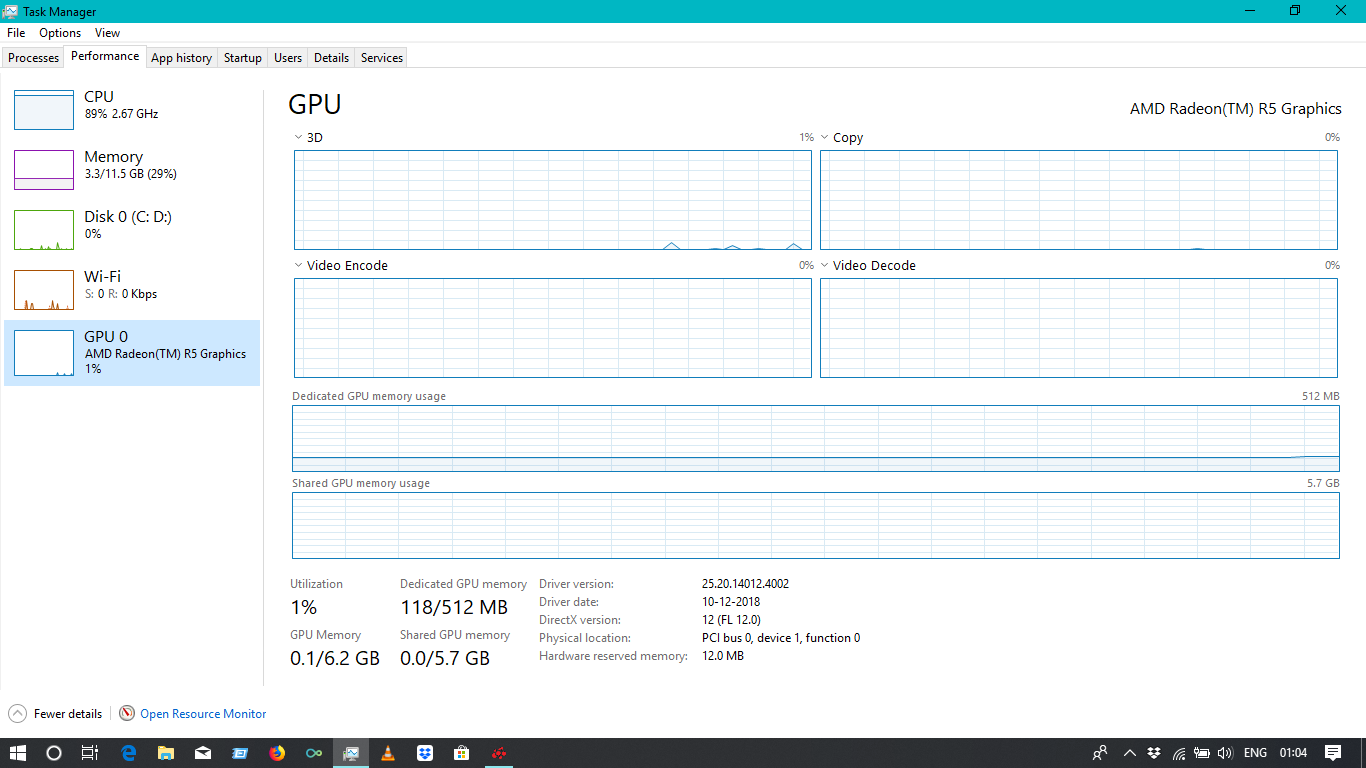Viewport: 1366px width, 768px height.
Task: Open the Mail app from taskbar
Action: (x=202, y=753)
